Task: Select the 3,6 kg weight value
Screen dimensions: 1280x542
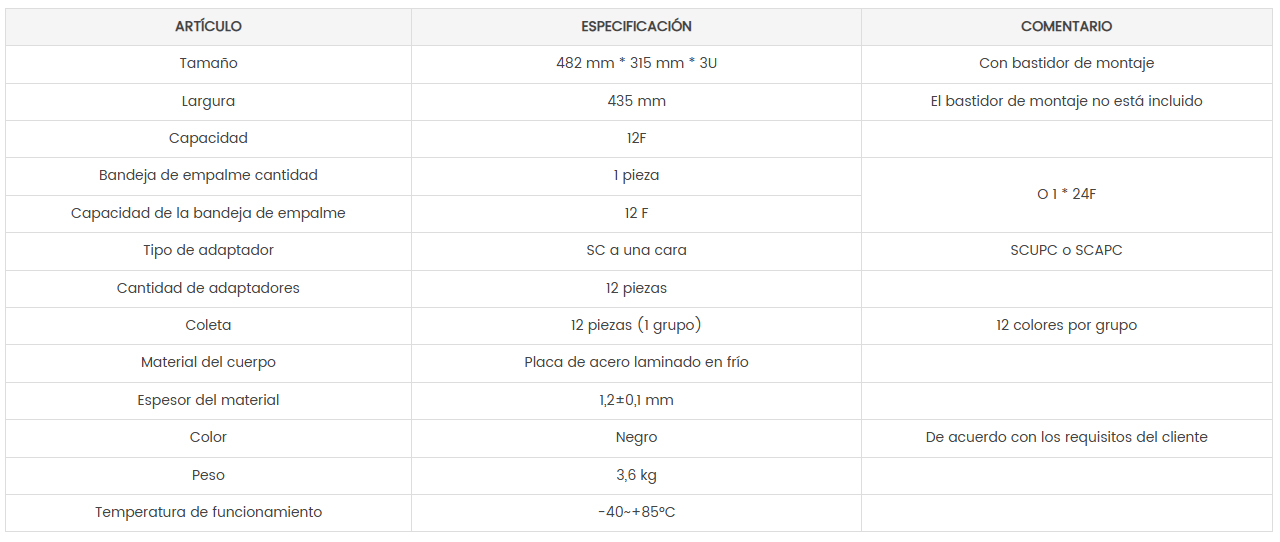Action: tap(636, 475)
